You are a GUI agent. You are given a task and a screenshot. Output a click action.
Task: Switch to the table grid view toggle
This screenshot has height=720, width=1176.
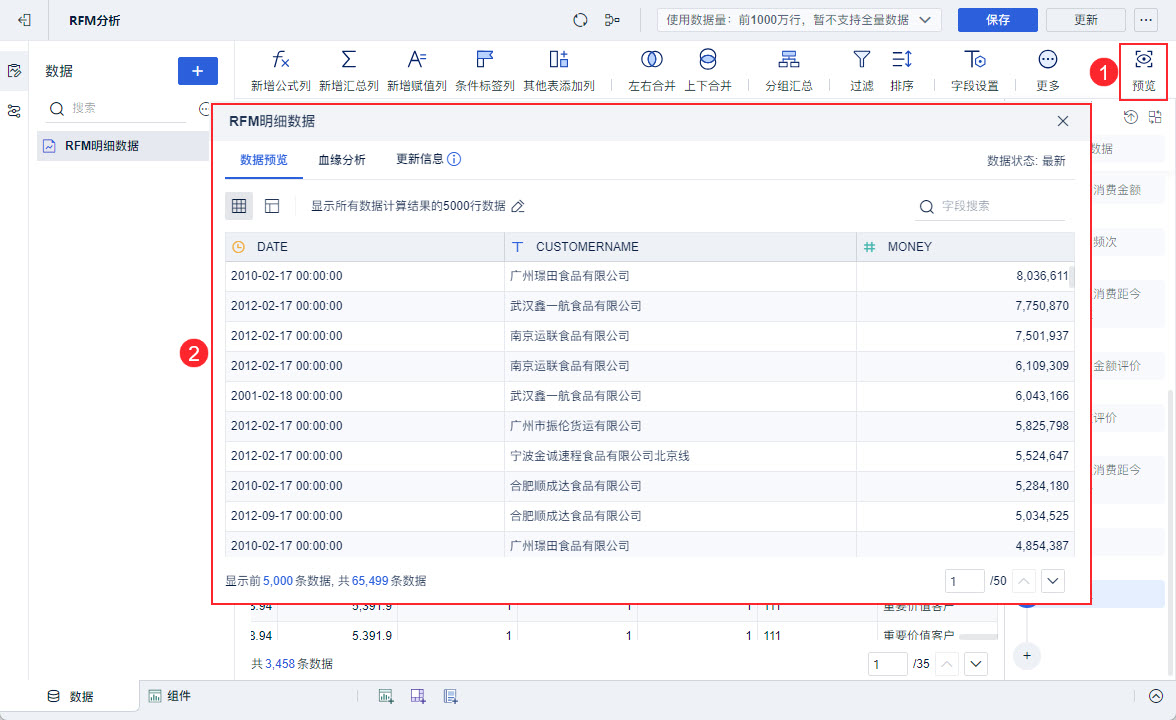[239, 206]
